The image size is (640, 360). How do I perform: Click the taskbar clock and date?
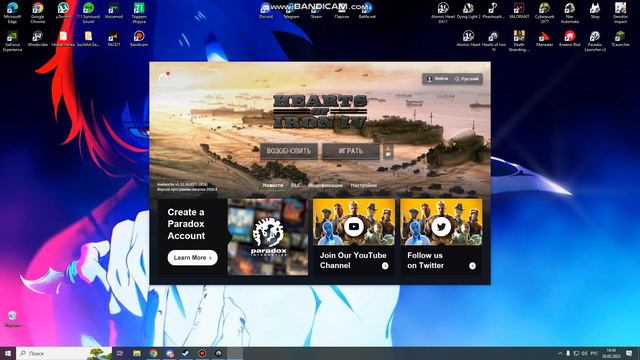click(x=611, y=353)
